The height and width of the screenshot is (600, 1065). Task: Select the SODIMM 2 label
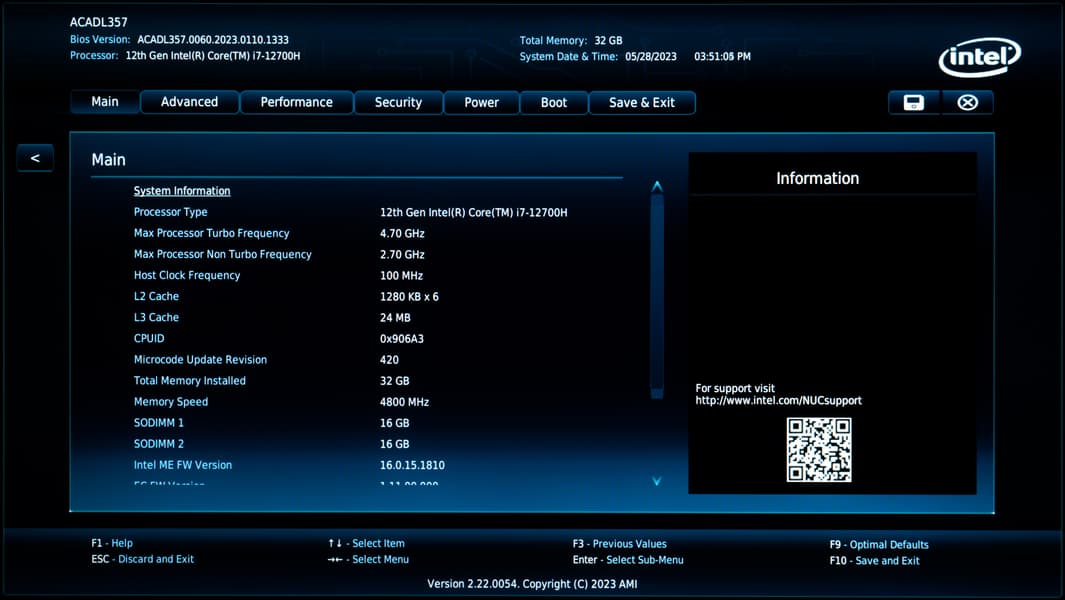pos(158,444)
